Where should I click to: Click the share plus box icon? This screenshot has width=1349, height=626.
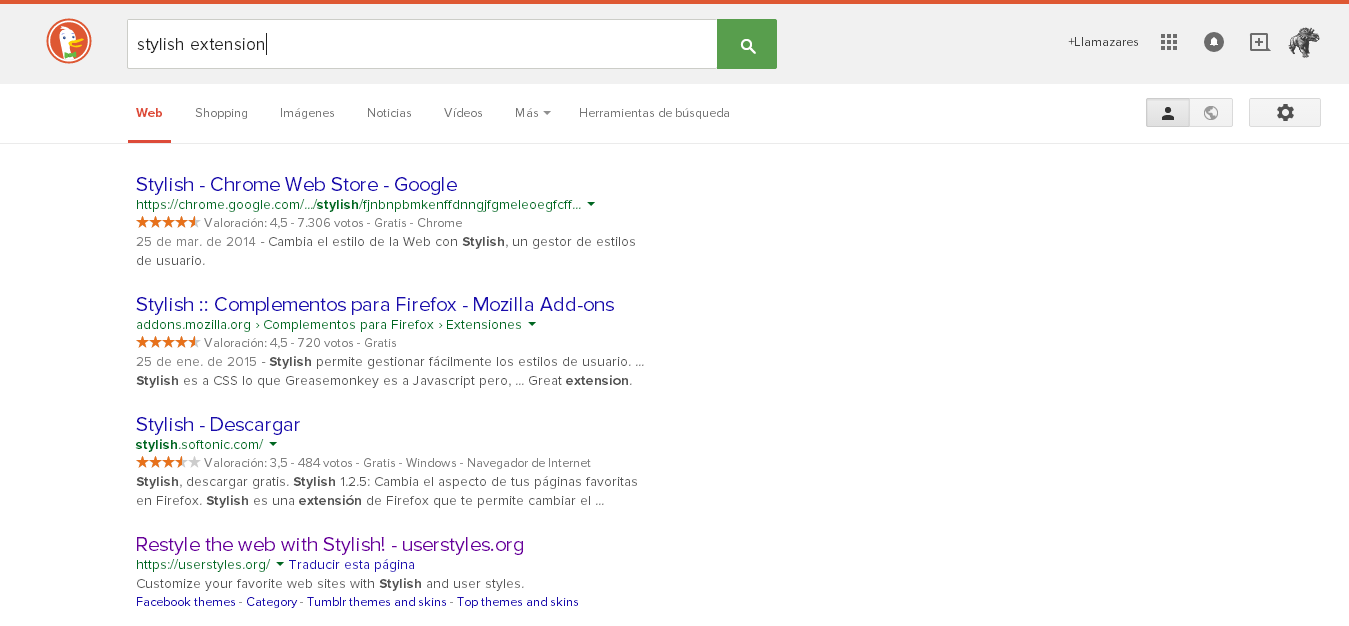[x=1260, y=42]
